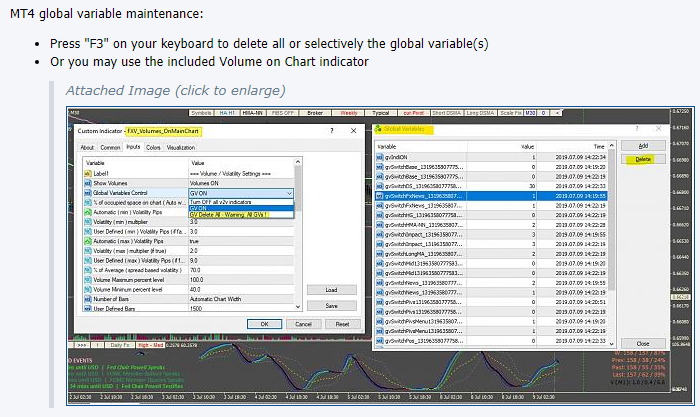The width and height of the screenshot is (700, 417).
Task: Click the High - Med news filter button
Action: point(151,345)
